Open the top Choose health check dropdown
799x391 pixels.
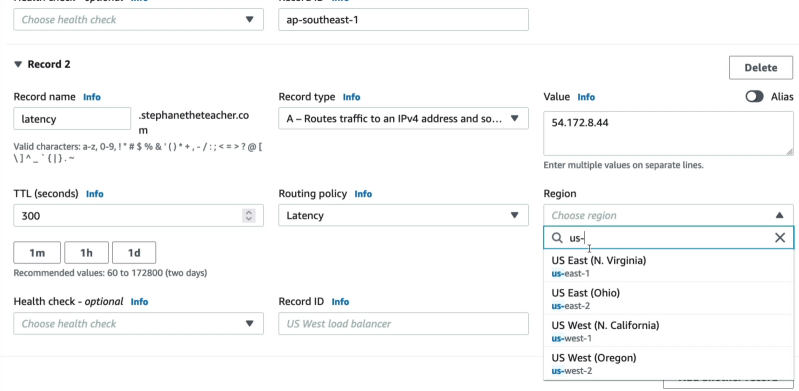point(138,19)
